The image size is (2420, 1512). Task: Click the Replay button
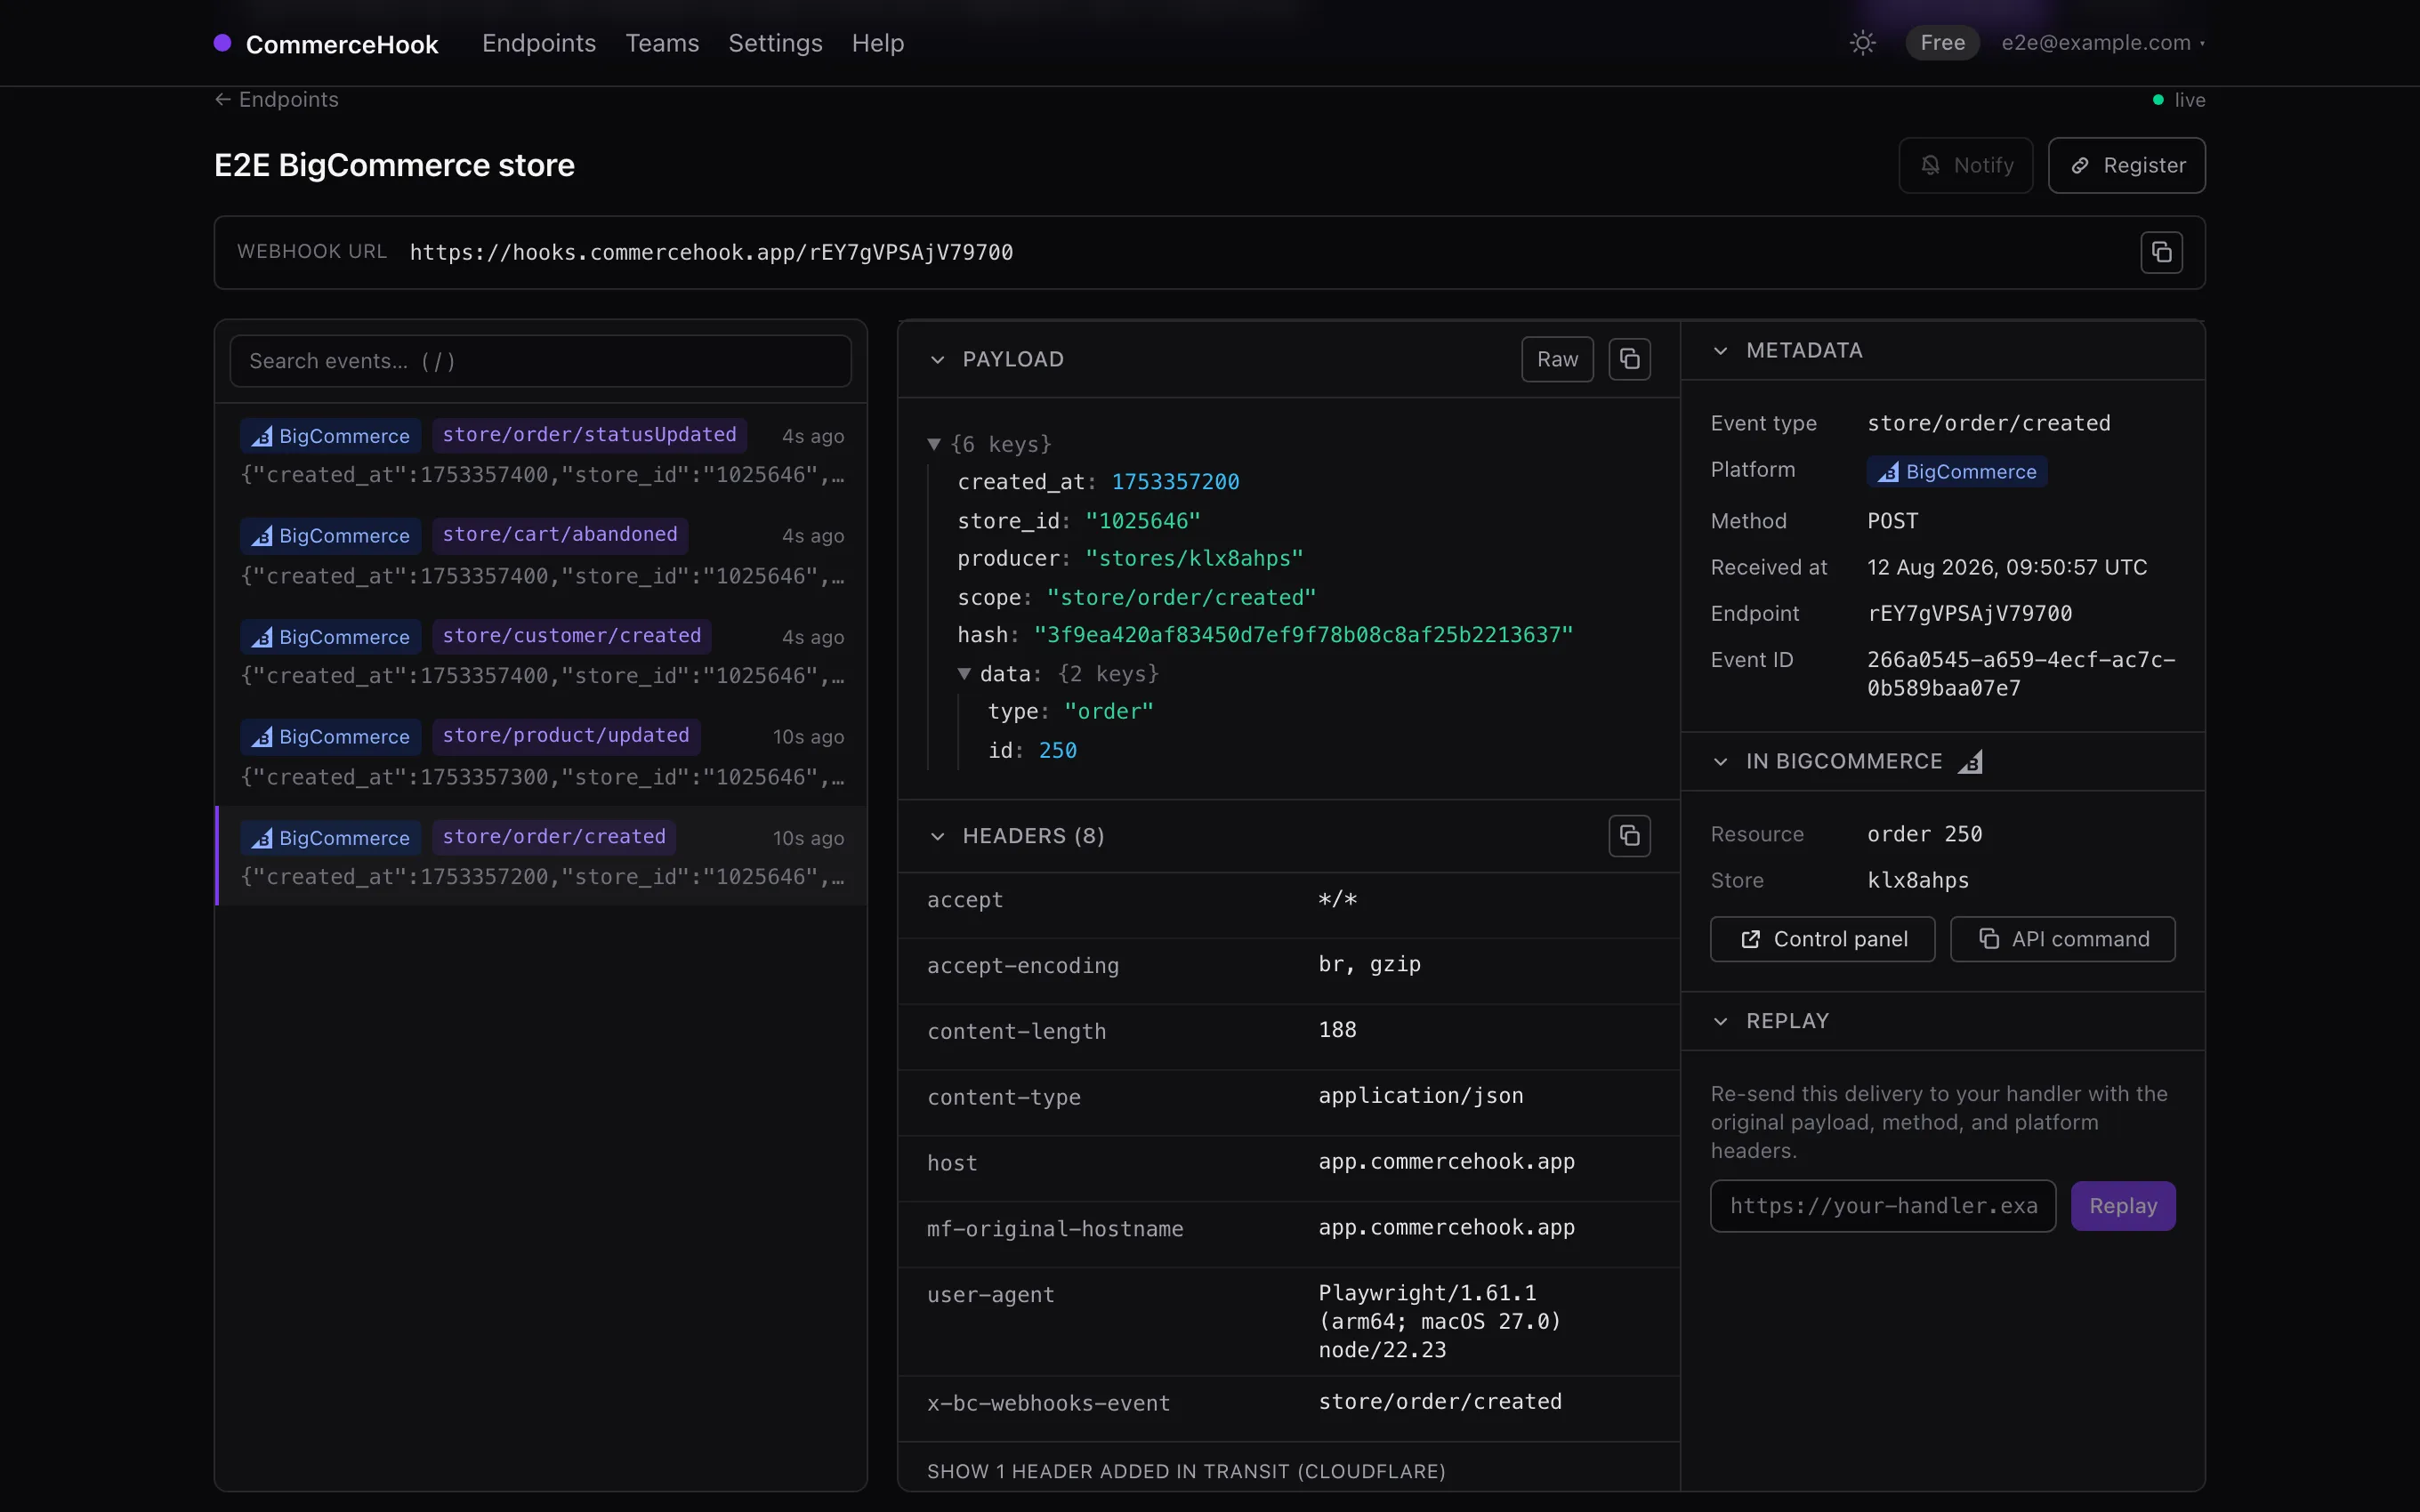2123,1206
